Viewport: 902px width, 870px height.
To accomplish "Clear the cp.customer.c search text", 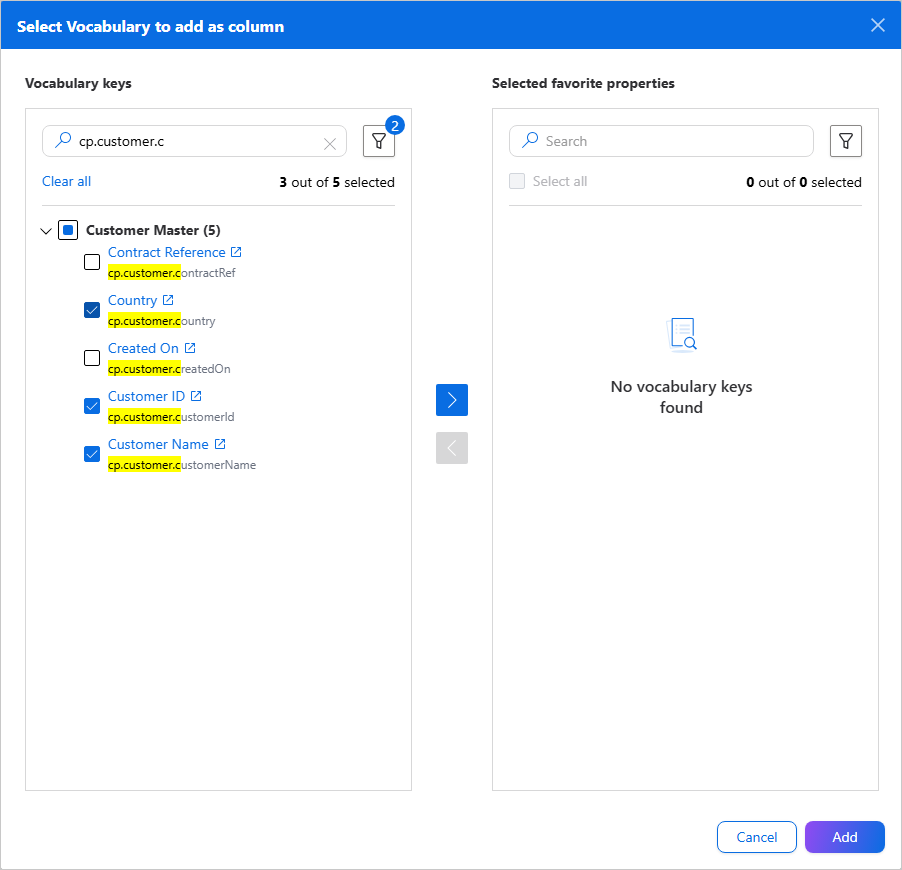I will [x=330, y=144].
